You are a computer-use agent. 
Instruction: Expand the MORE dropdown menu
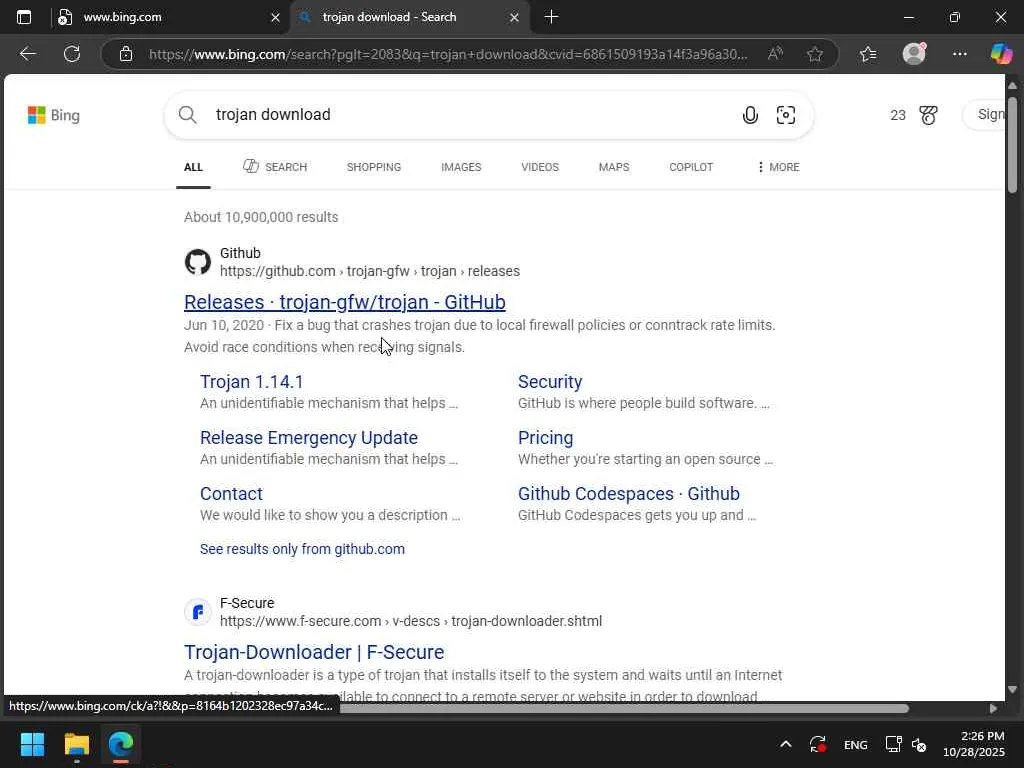(778, 167)
